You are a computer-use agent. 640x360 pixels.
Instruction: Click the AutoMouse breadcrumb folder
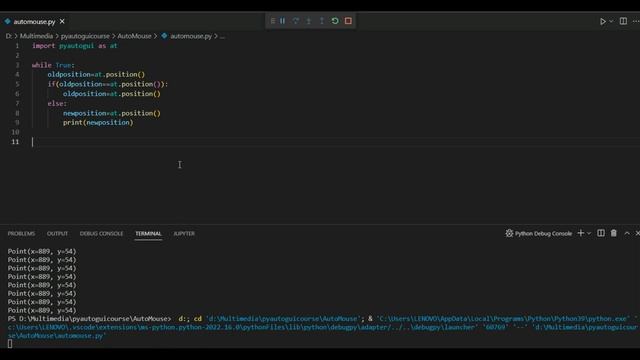(134, 36)
